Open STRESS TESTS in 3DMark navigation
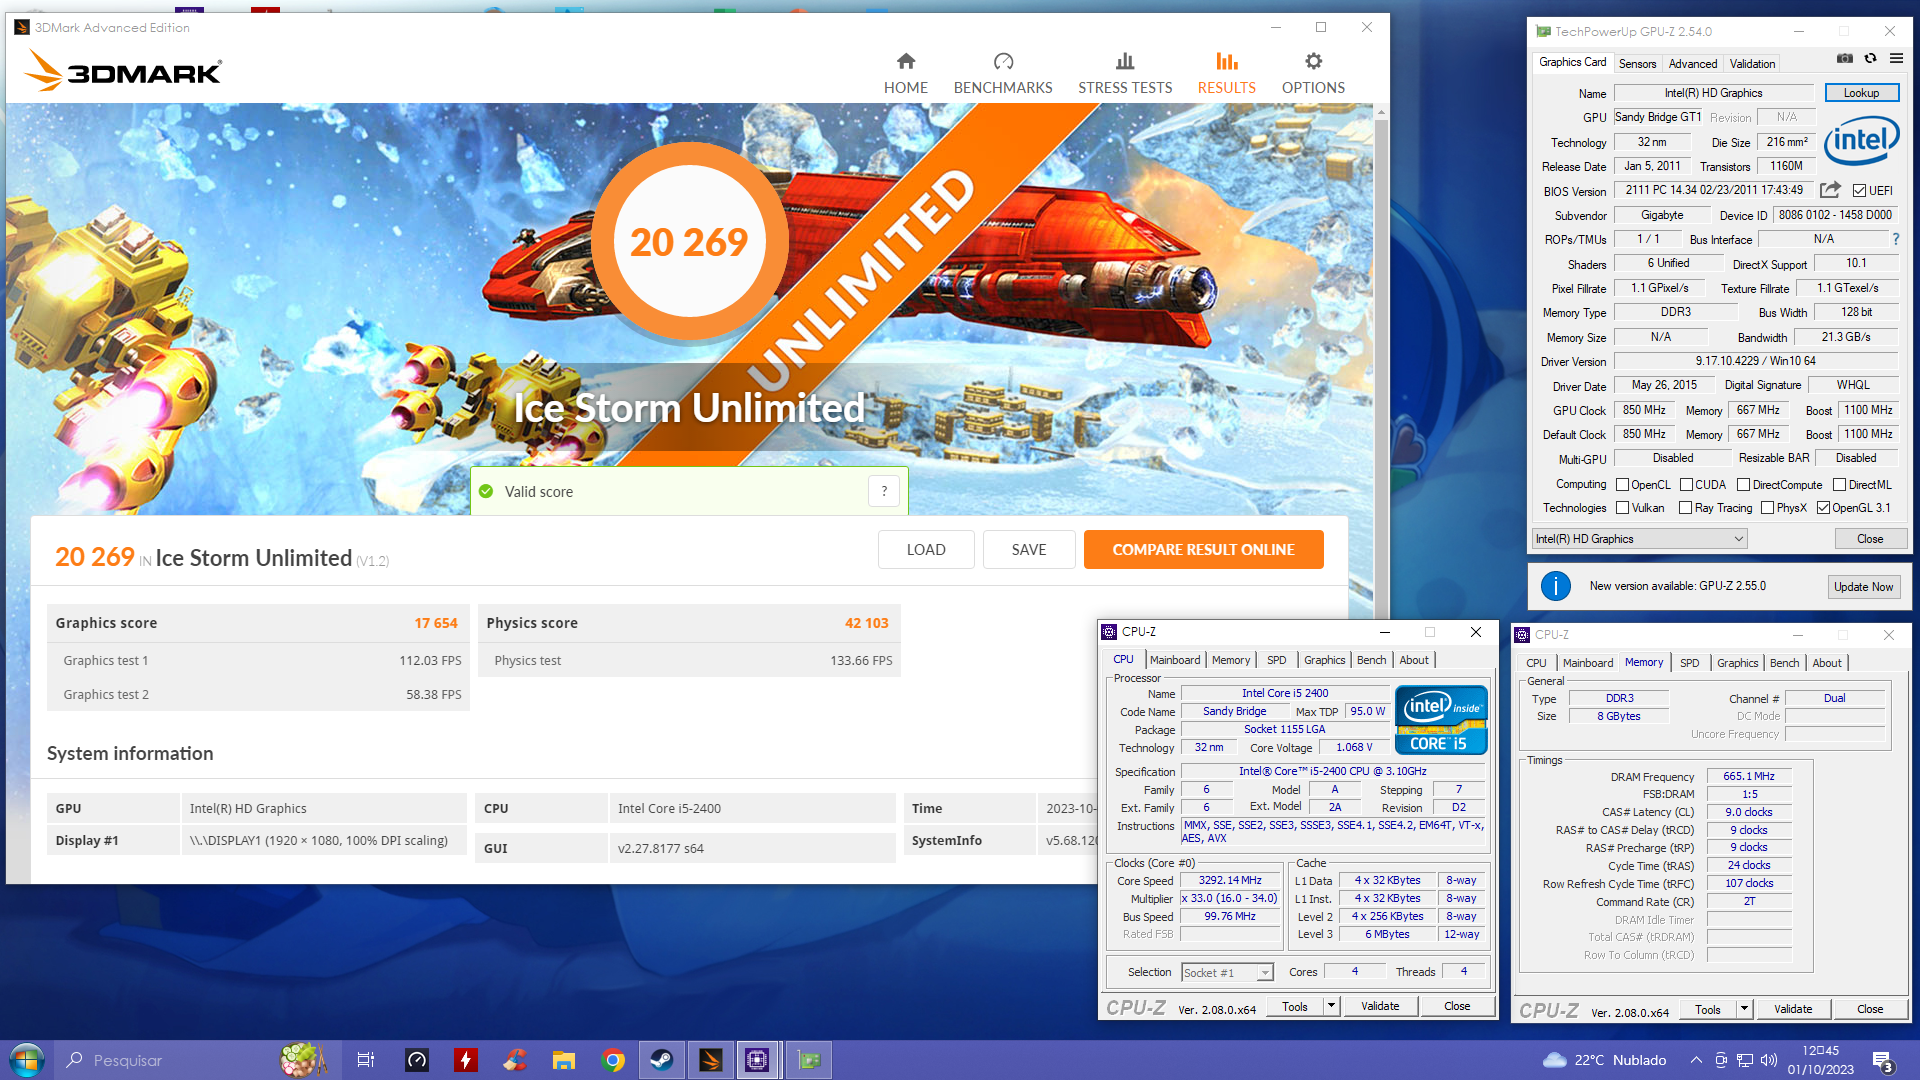This screenshot has height=1080, width=1920. 1125,74
